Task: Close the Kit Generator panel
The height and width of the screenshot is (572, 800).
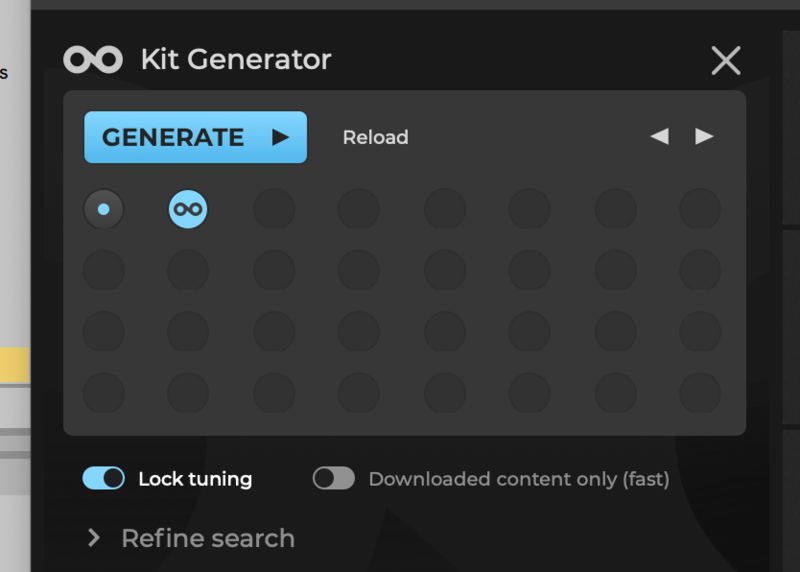Action: pyautogui.click(x=726, y=61)
